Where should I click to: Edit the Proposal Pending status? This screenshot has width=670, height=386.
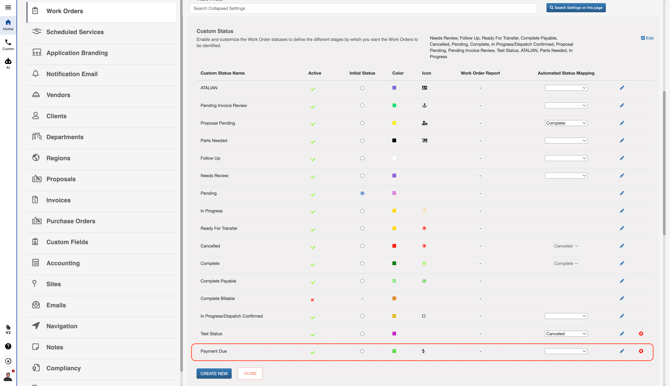[622, 123]
